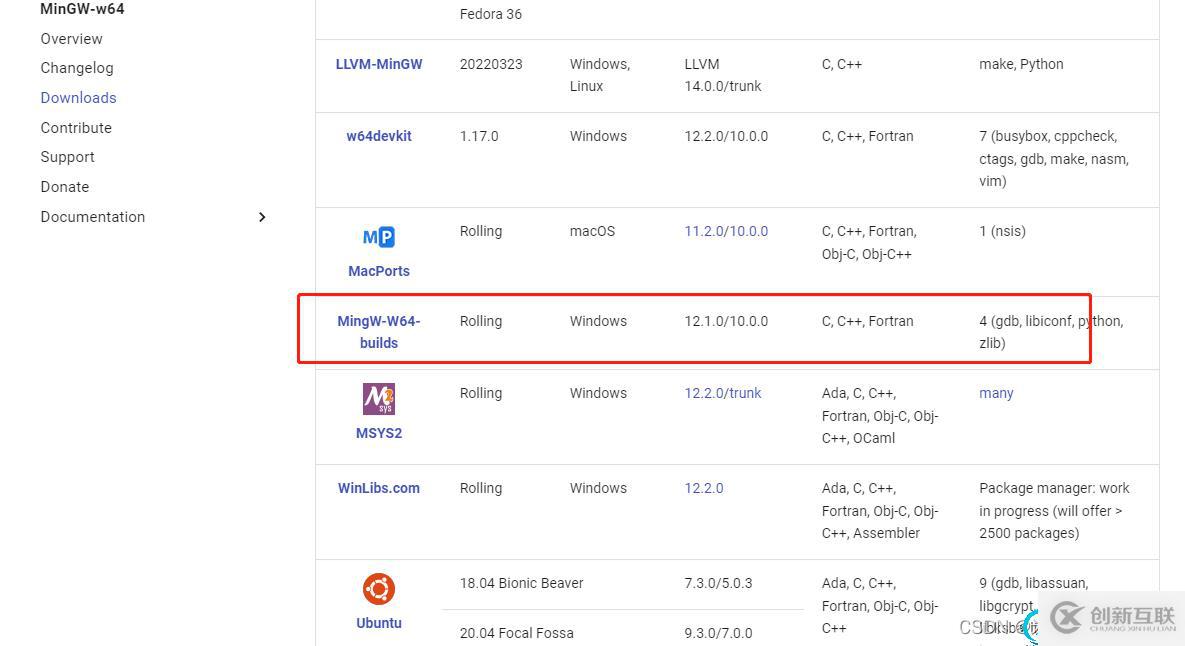
Task: Open the LLVM-MinGW link
Action: [x=379, y=64]
